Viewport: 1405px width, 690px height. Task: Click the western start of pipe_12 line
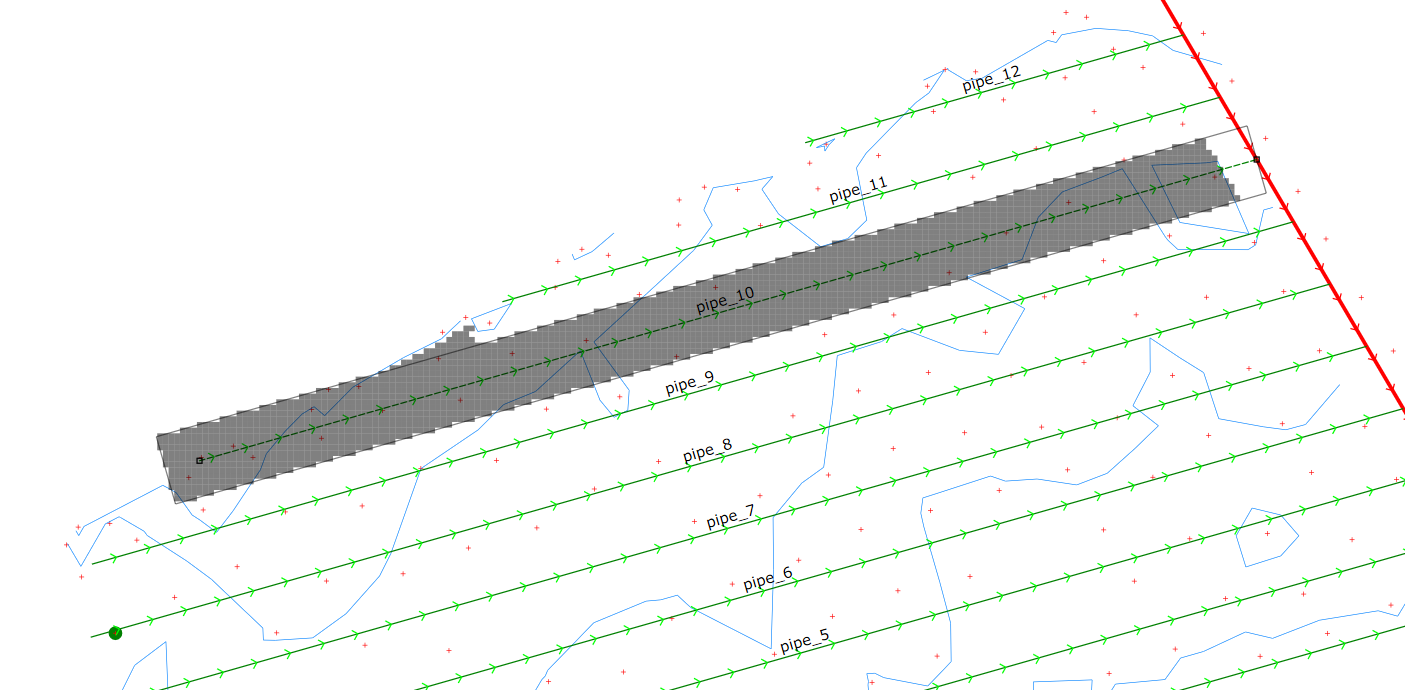pos(808,142)
